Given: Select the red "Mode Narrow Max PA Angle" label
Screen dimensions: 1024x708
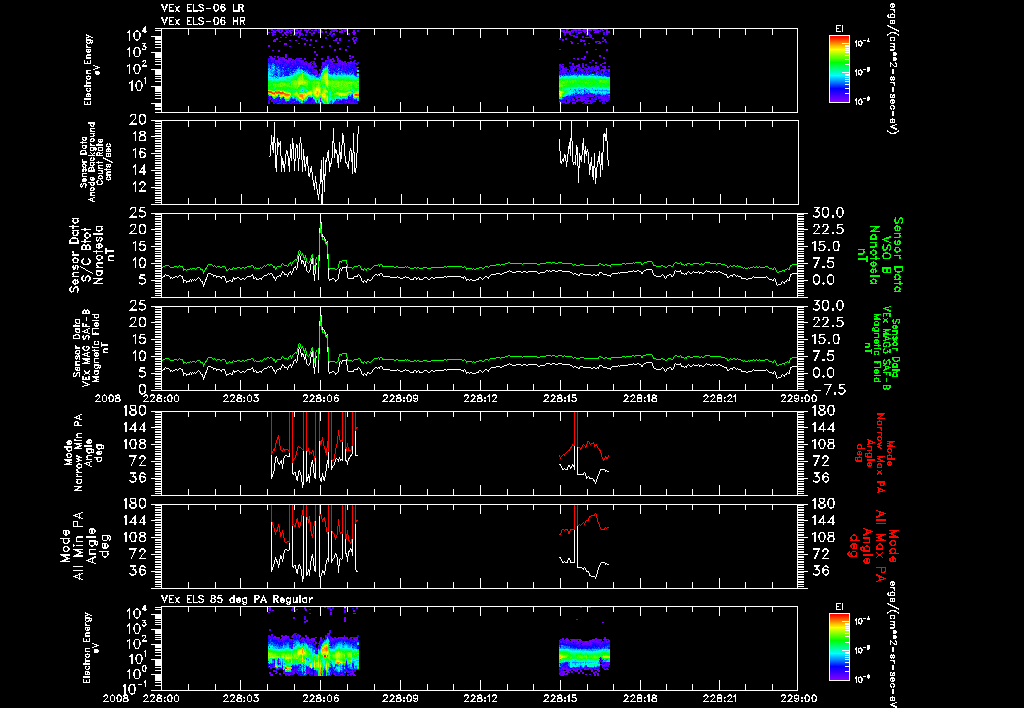Looking at the screenshot, I should click(872, 451).
